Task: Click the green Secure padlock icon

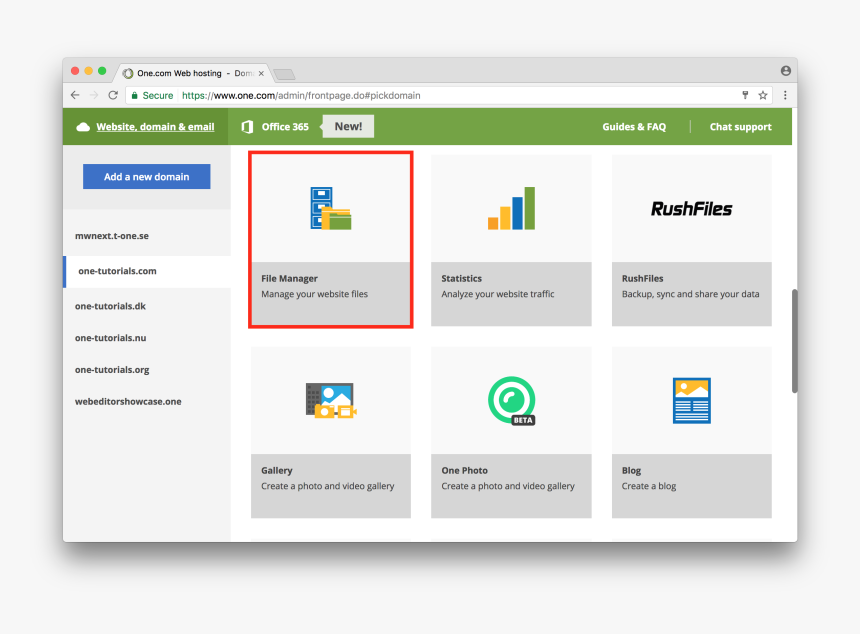Action: coord(134,95)
